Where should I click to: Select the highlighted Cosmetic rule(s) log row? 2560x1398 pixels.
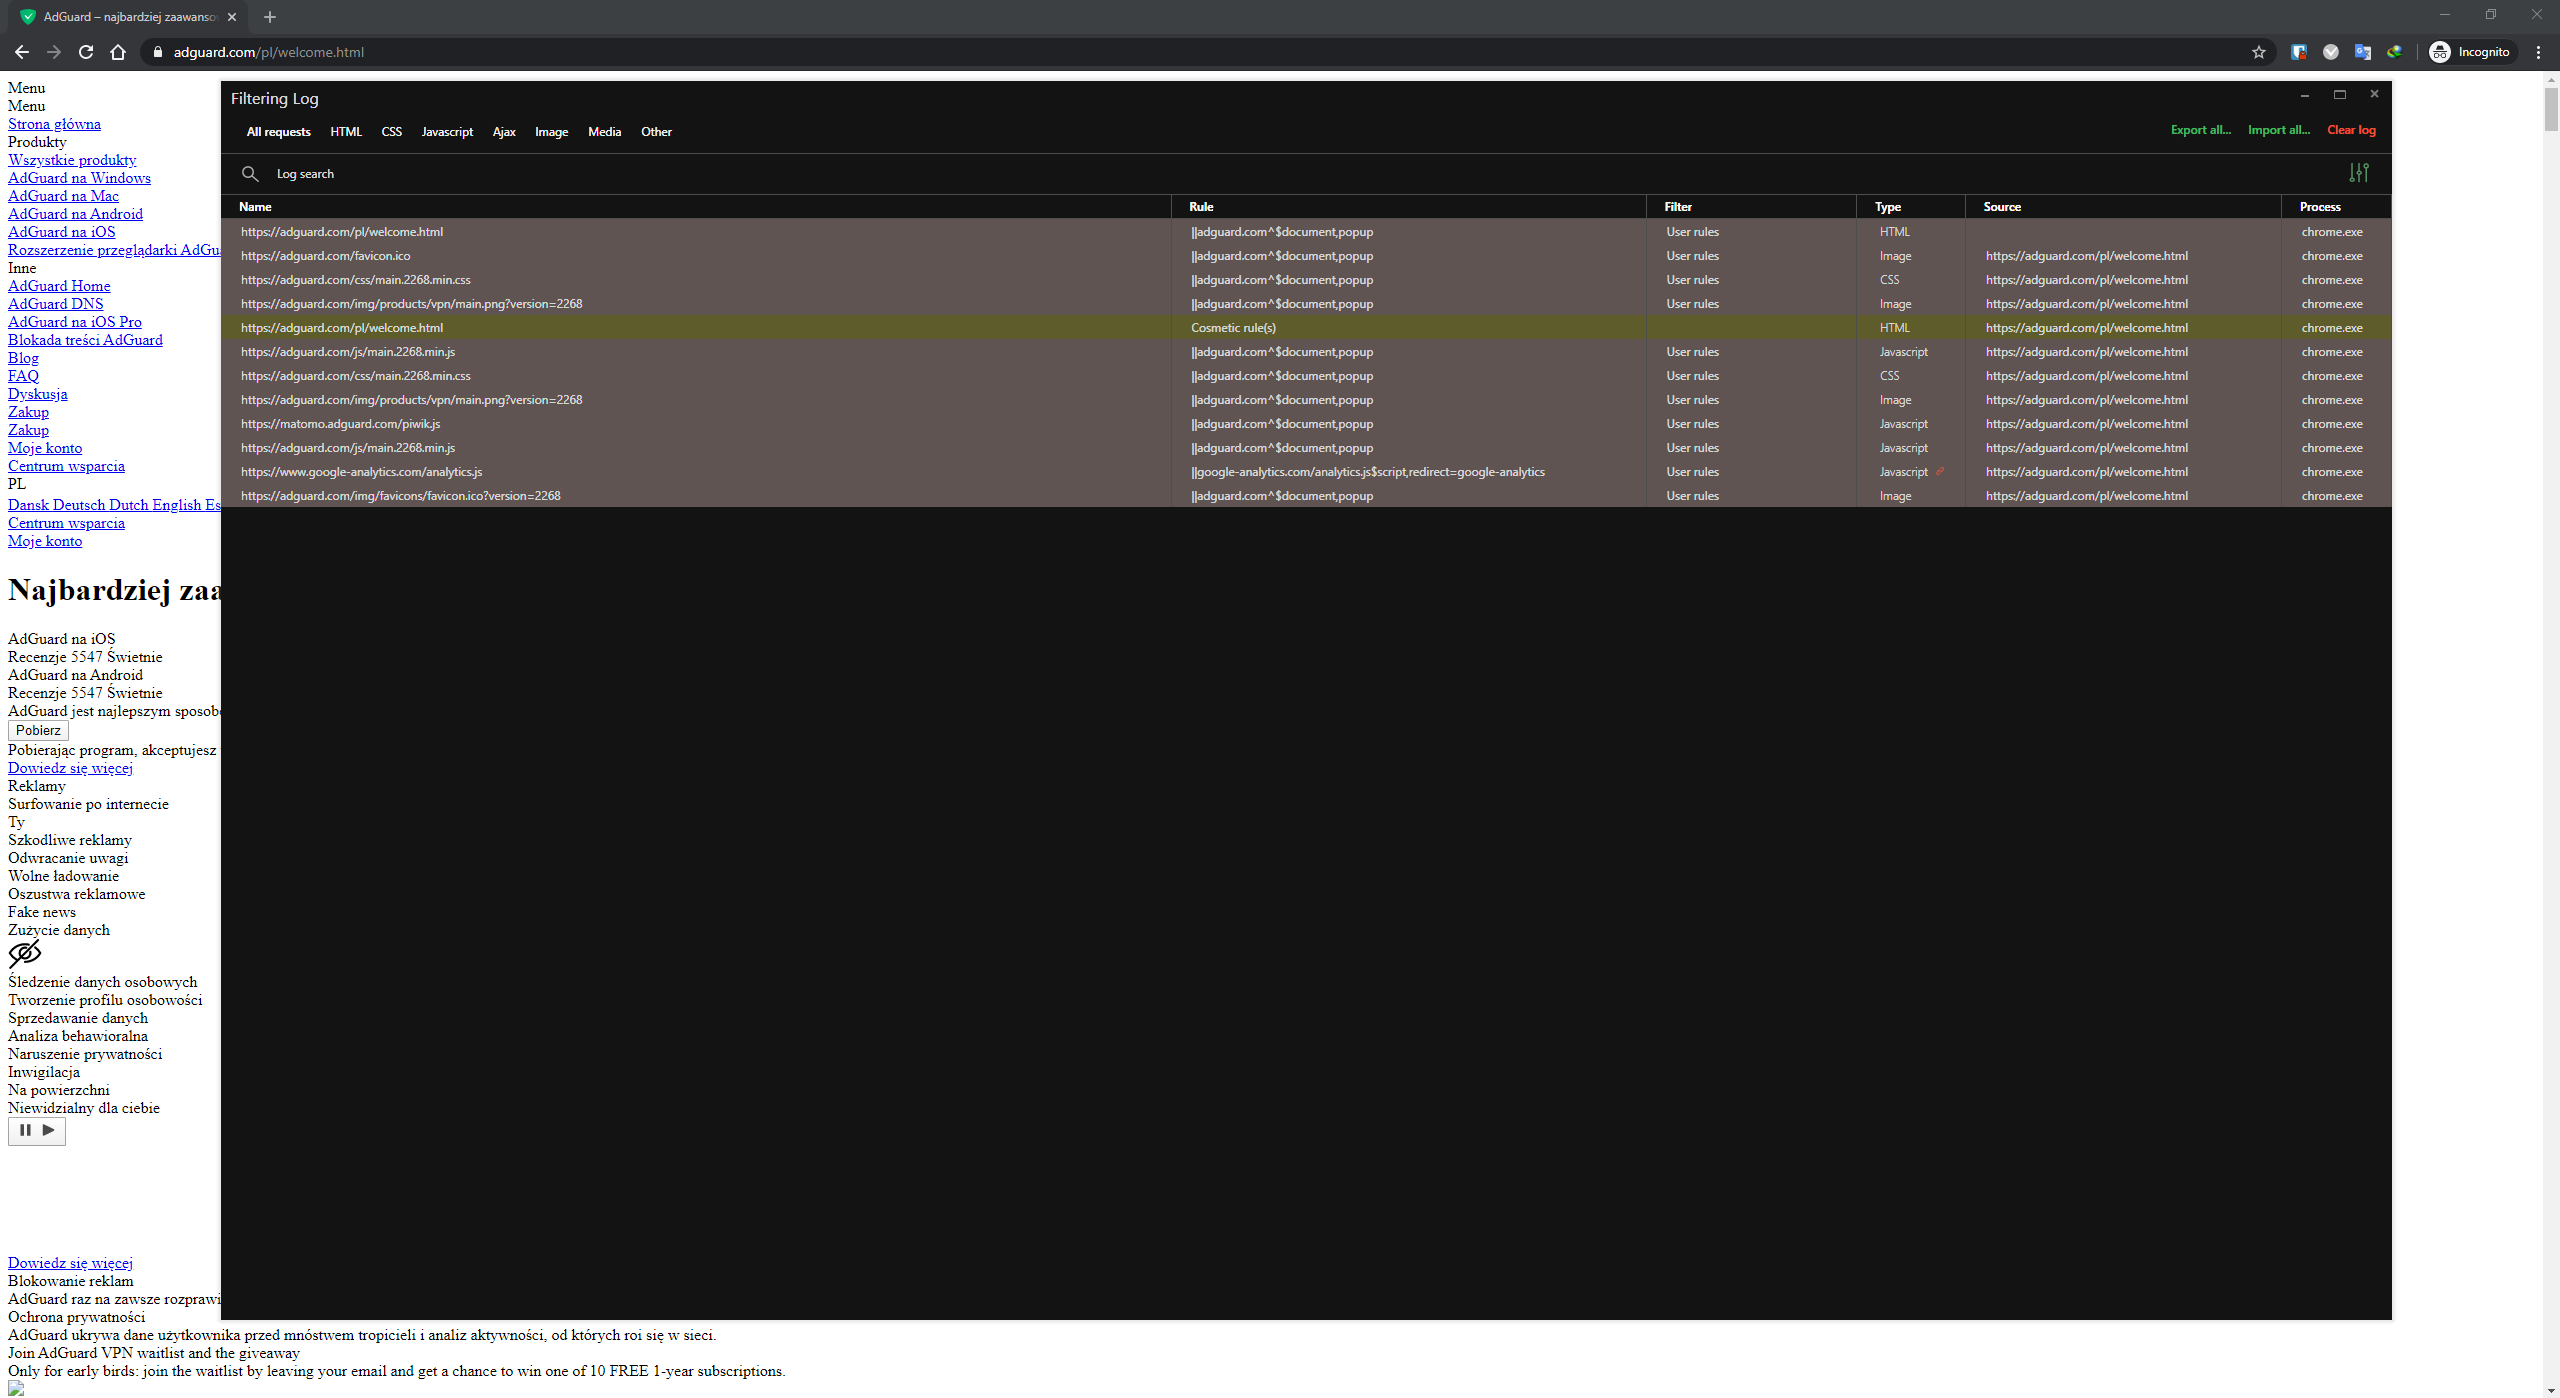click(1233, 327)
